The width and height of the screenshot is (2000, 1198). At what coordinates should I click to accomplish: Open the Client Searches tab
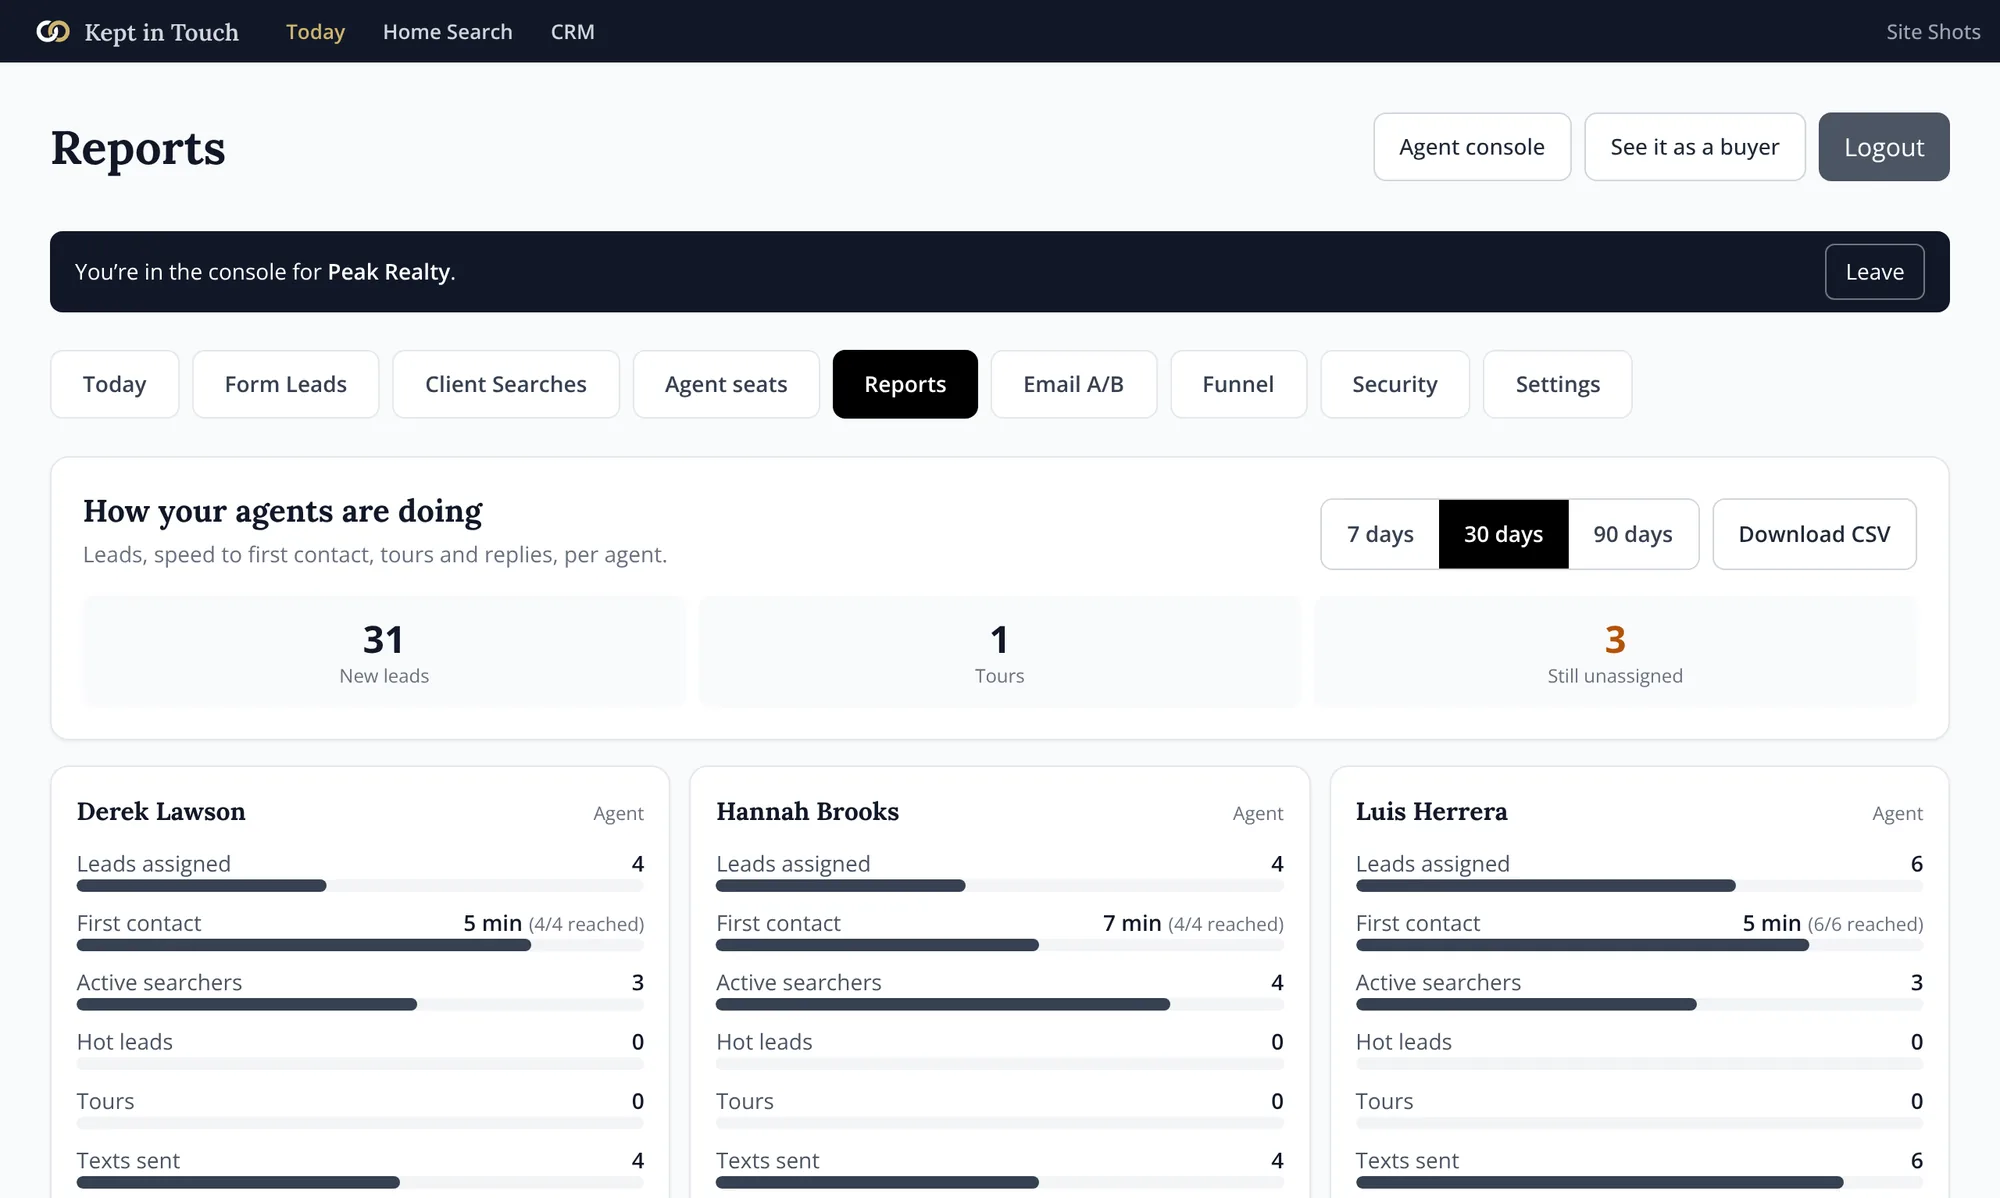(x=506, y=384)
